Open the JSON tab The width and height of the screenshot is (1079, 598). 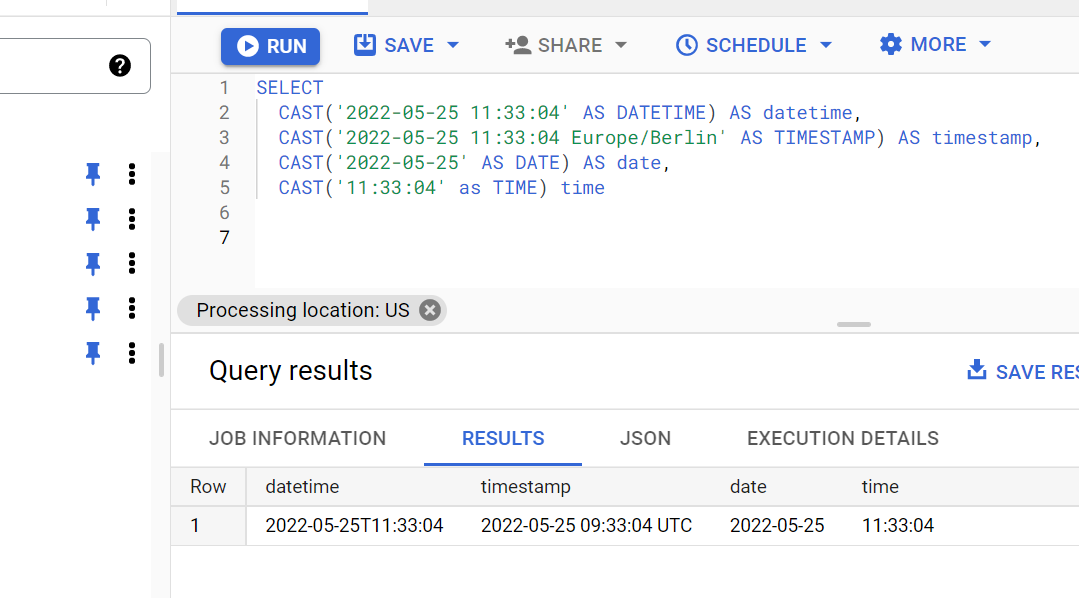pos(645,438)
